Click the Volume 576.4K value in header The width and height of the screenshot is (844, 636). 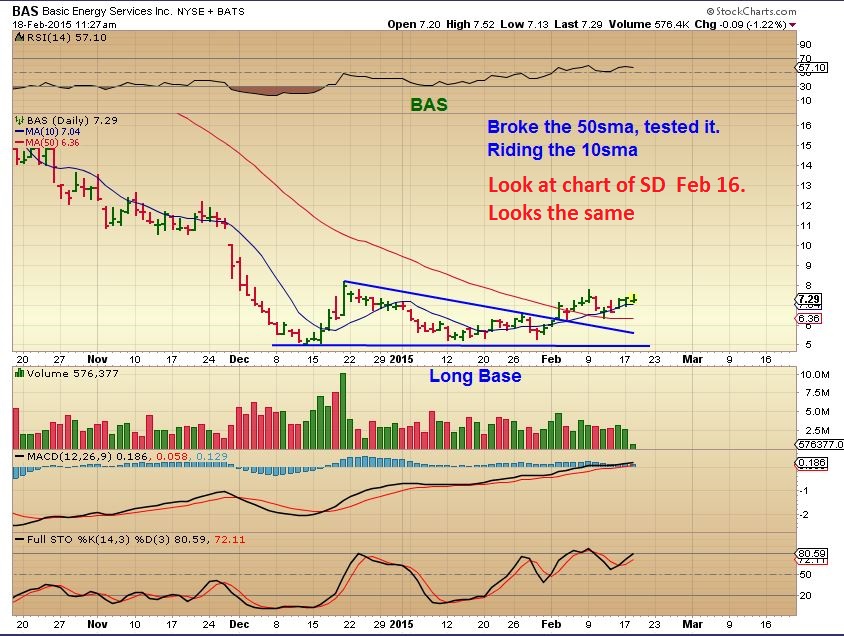point(649,25)
